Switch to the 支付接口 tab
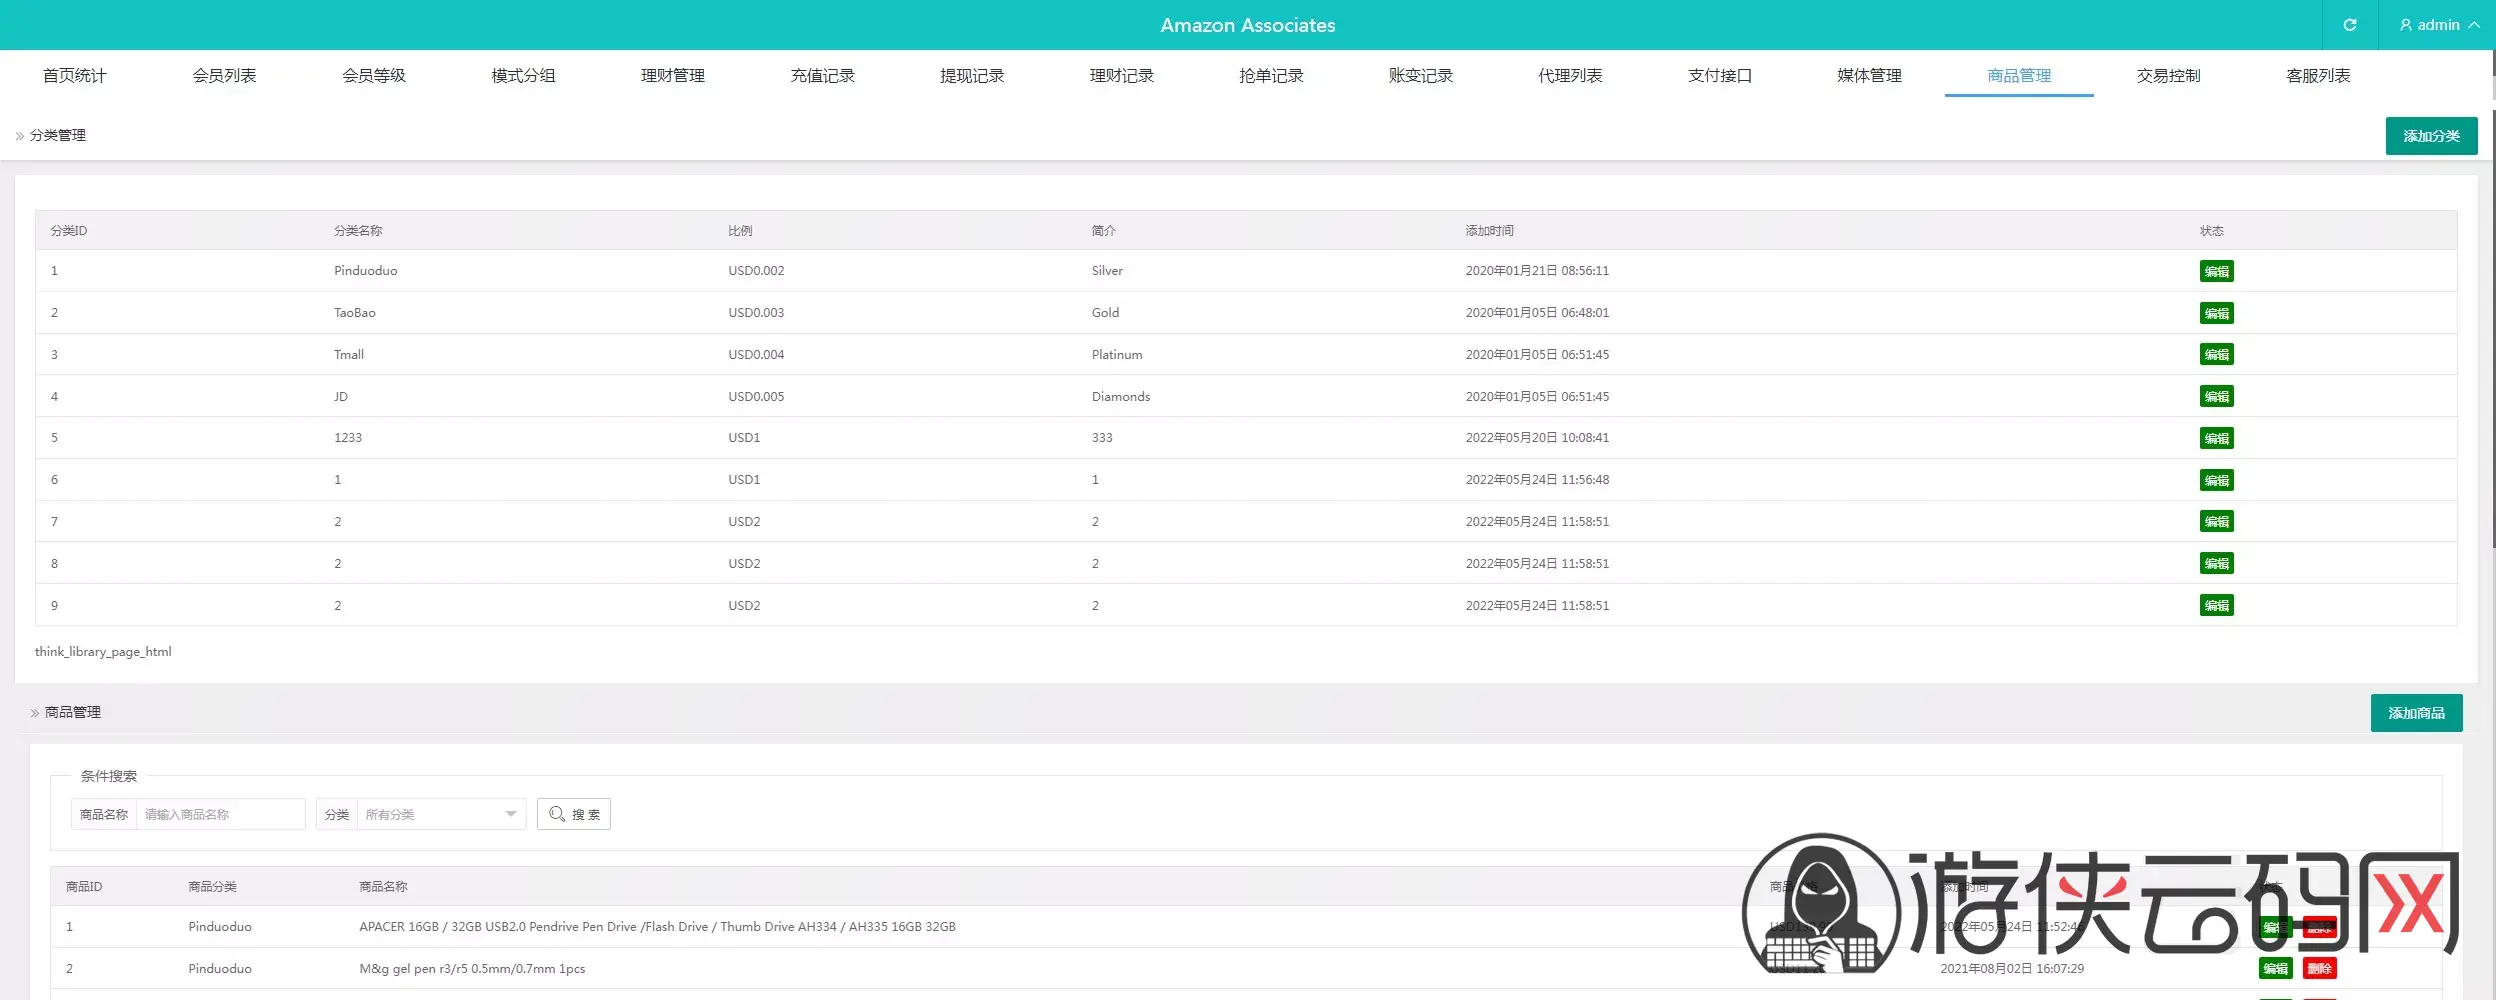Viewport: 2496px width, 1000px height. click(x=1720, y=75)
